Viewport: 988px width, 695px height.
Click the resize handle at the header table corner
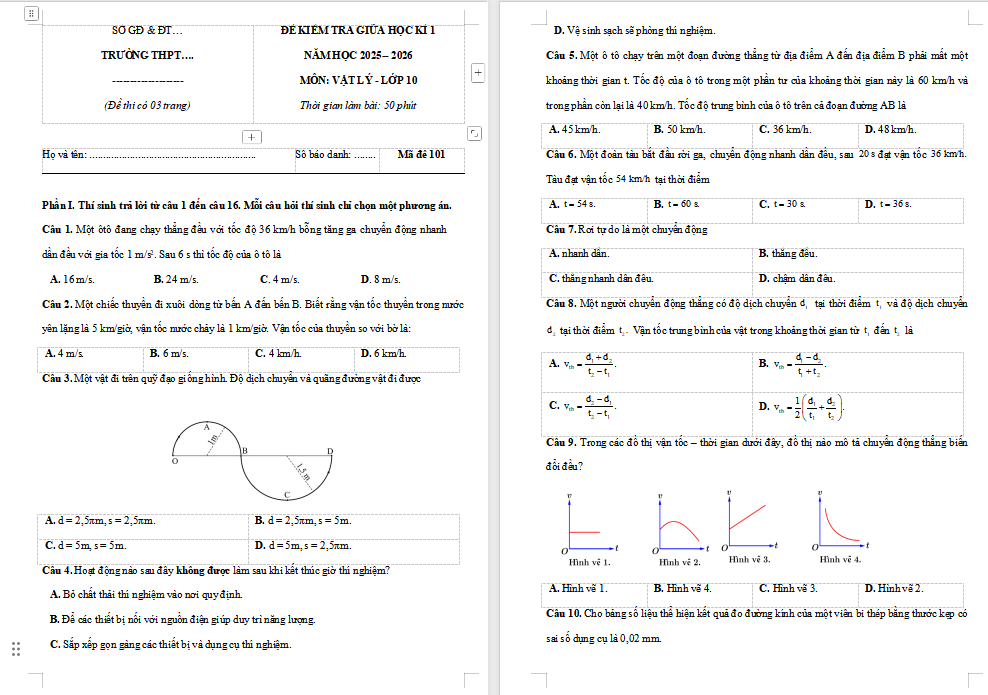[474, 133]
